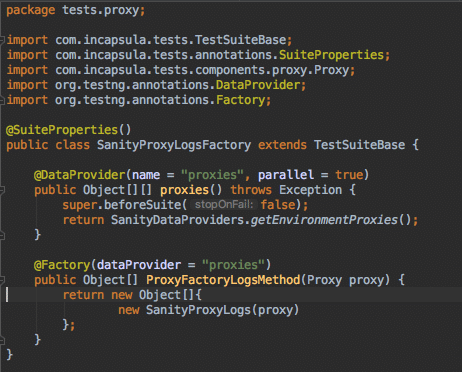The height and width of the screenshot is (372, 462).
Task: Click the 'false' argument in beforeSuite
Action: coord(278,205)
